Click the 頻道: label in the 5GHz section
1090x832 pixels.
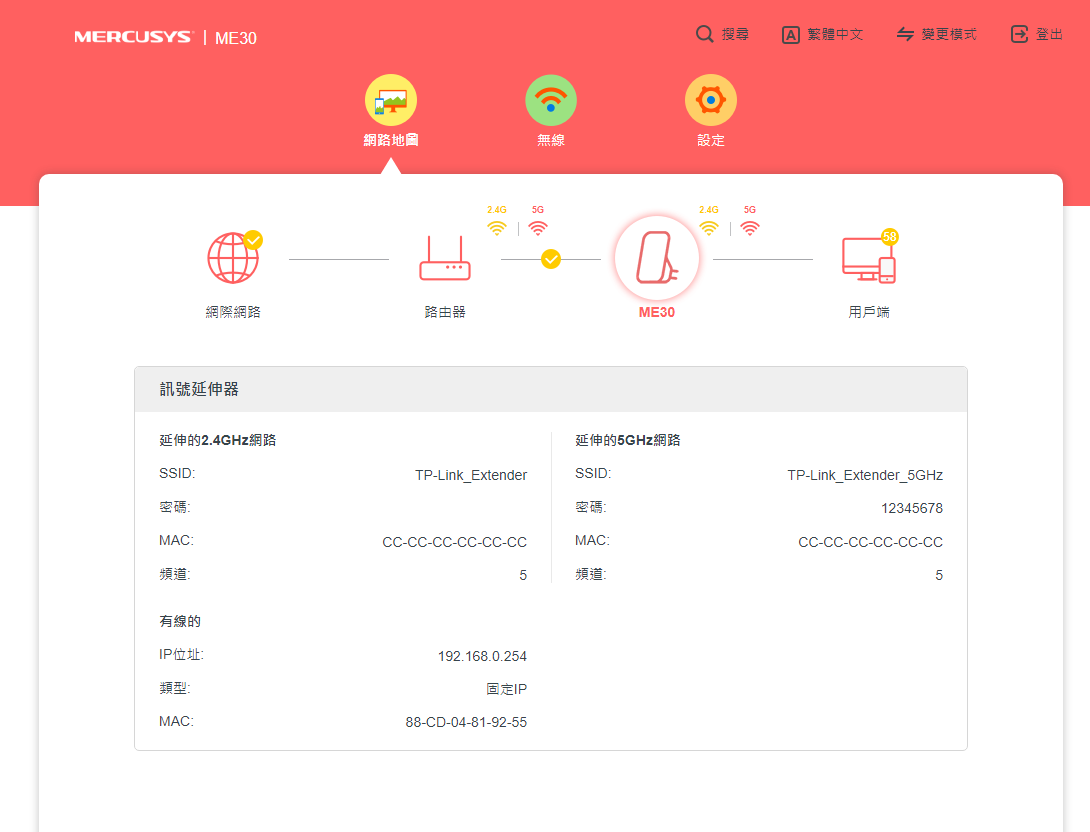click(x=591, y=574)
